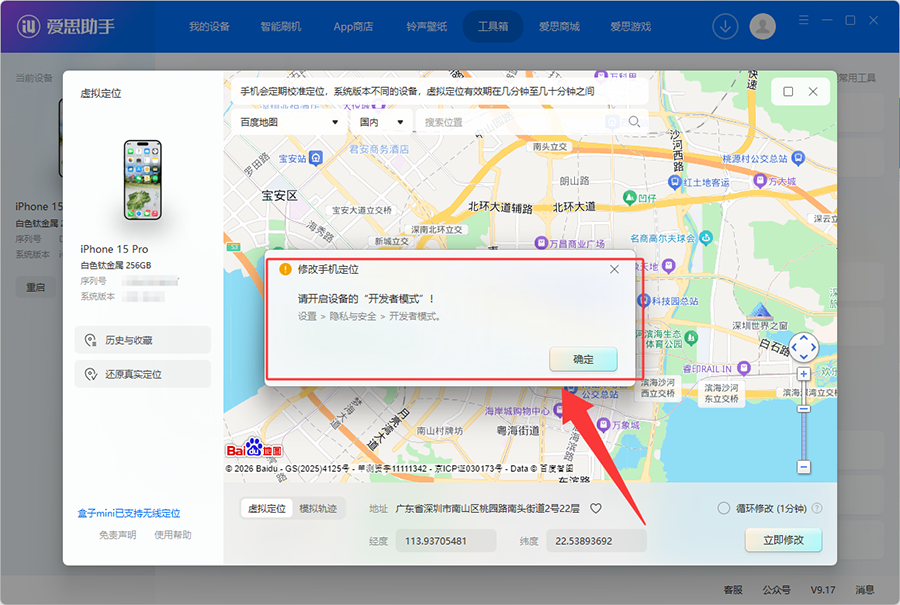Click the V9.17 version label
This screenshot has height=605, width=900.
[823, 590]
